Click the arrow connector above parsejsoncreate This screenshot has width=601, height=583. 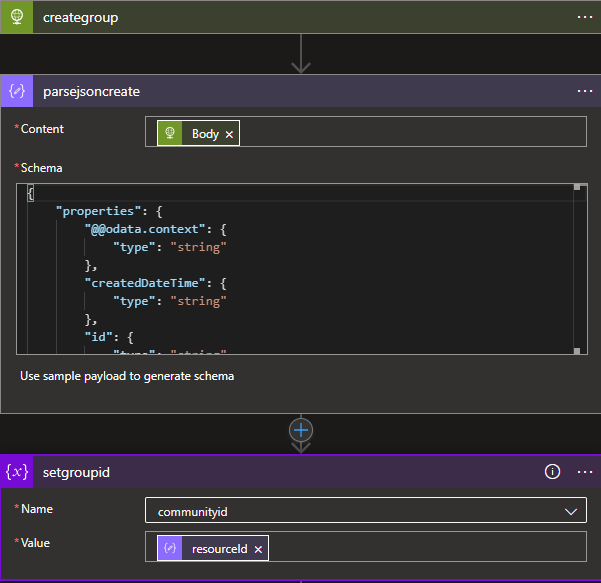coord(301,56)
